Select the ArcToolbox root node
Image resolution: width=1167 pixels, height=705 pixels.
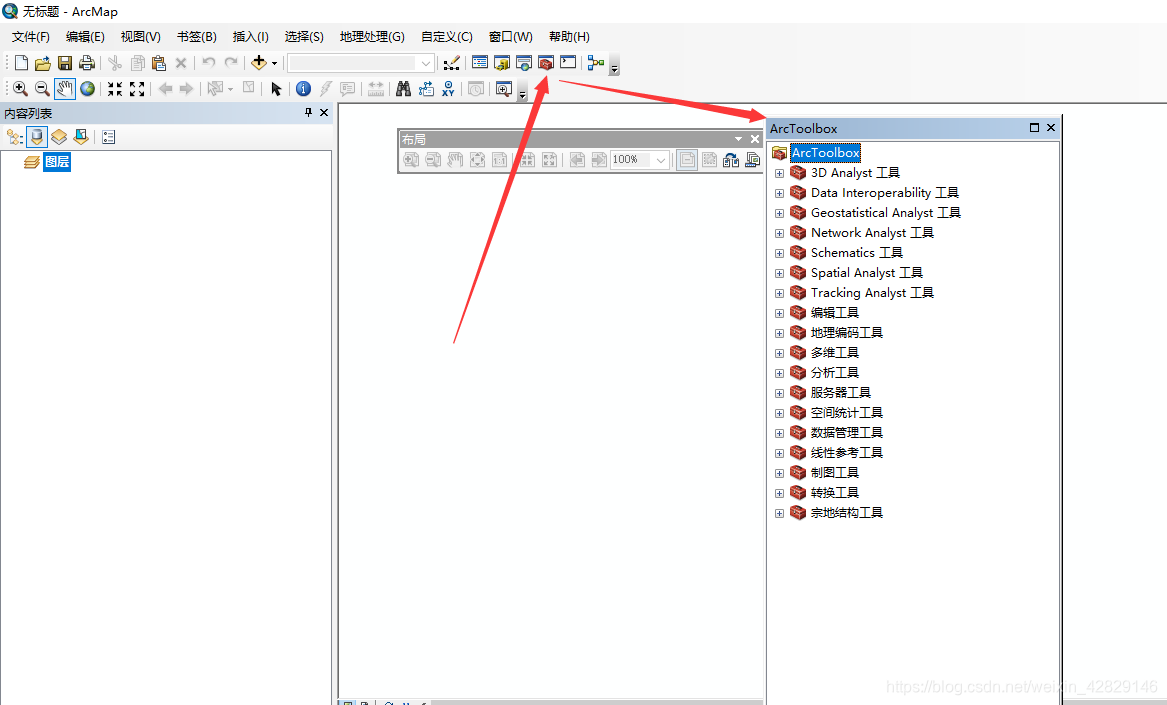(825, 153)
